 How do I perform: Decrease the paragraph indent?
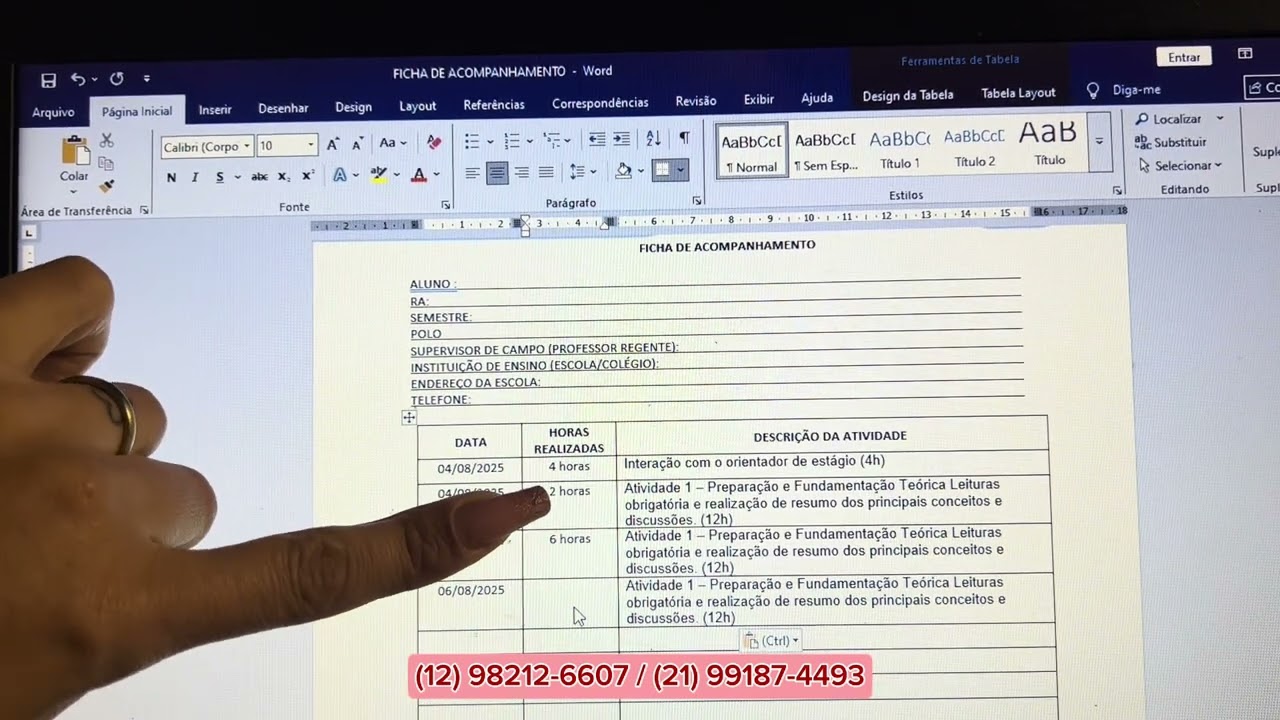[x=597, y=139]
